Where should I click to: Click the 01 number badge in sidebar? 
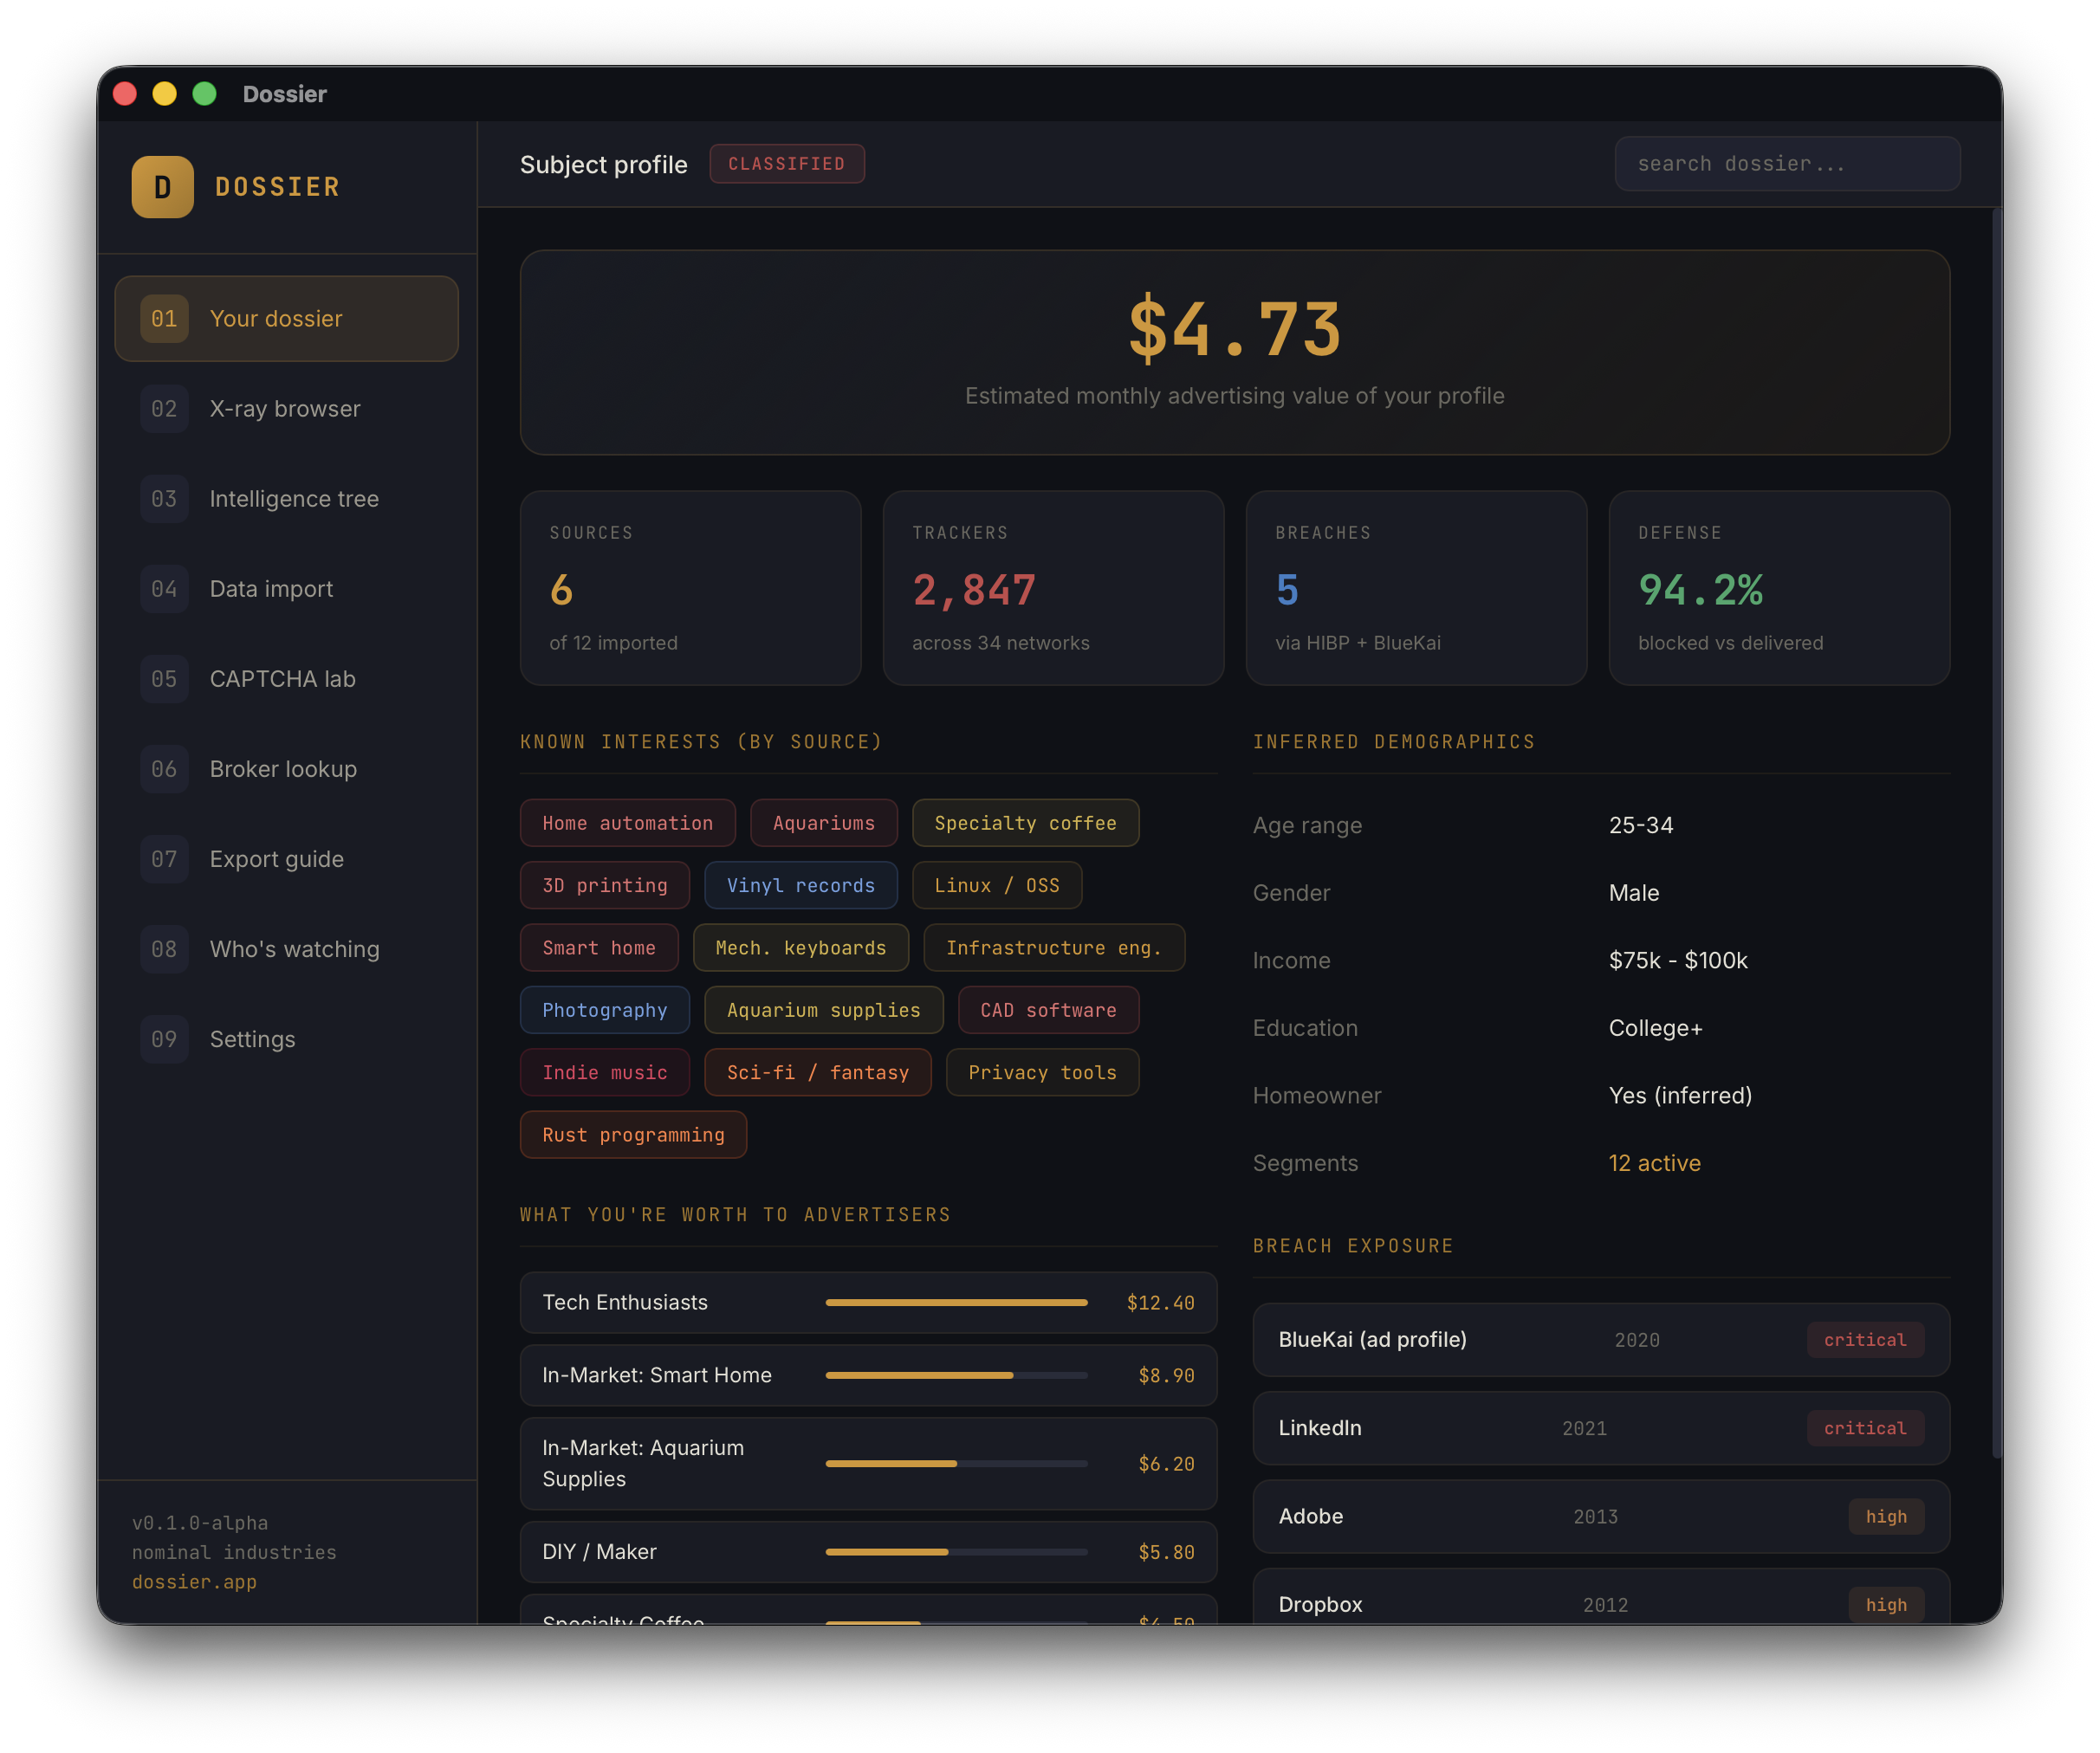[x=164, y=319]
